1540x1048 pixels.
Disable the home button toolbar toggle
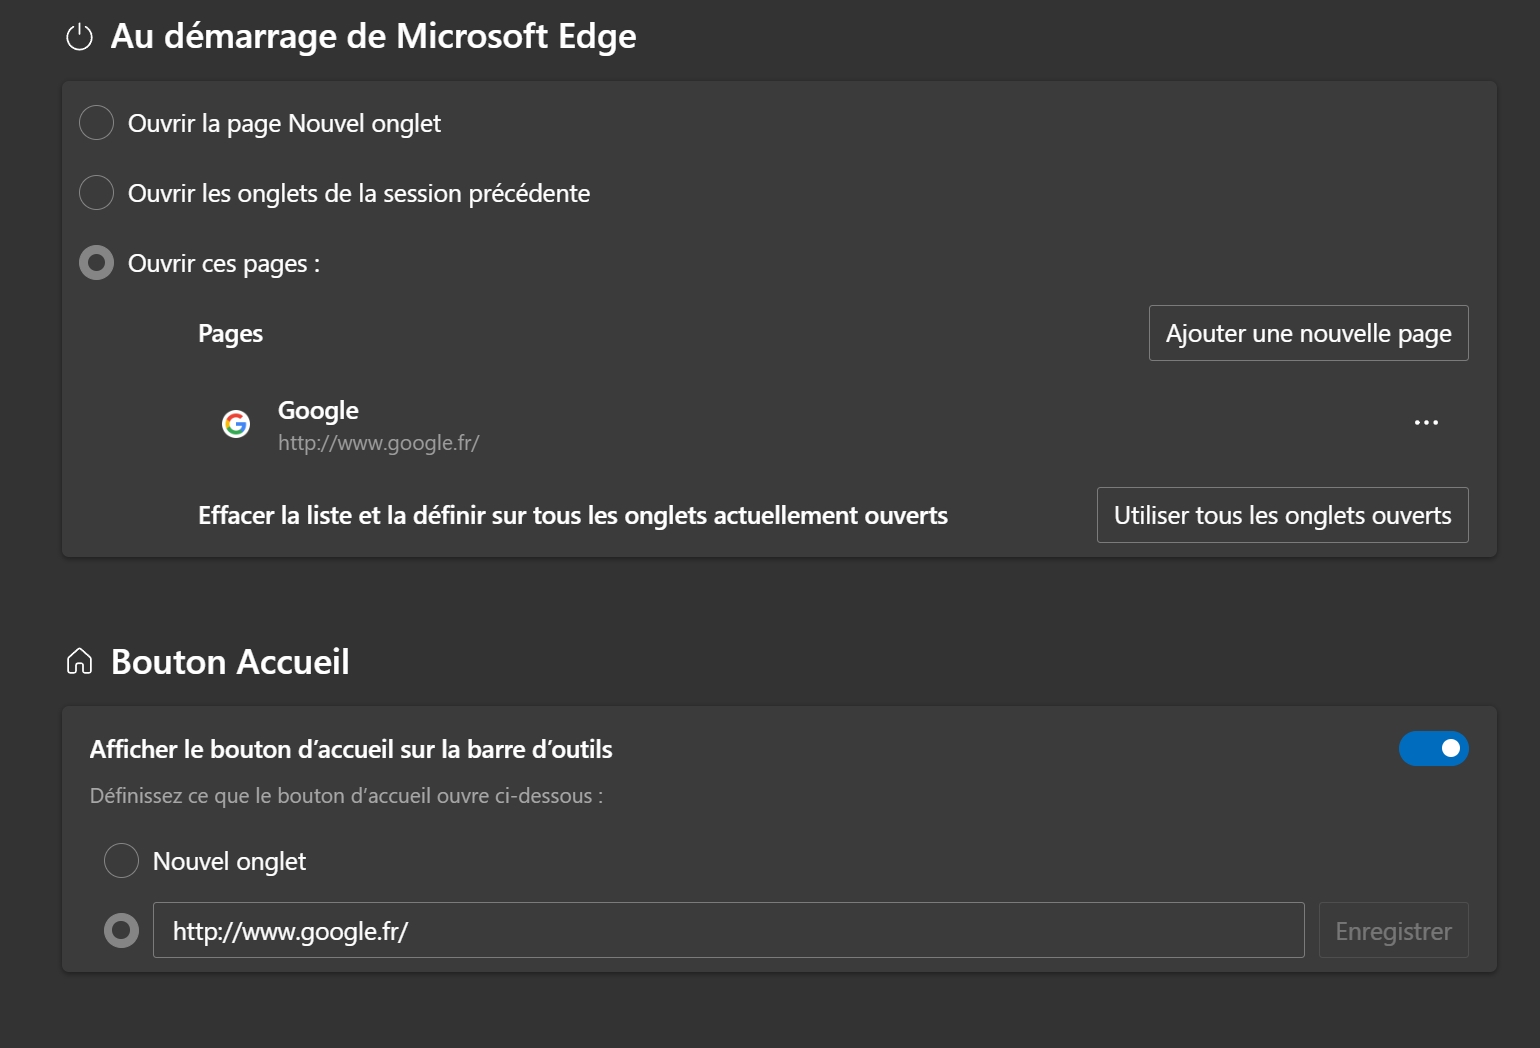click(x=1433, y=749)
